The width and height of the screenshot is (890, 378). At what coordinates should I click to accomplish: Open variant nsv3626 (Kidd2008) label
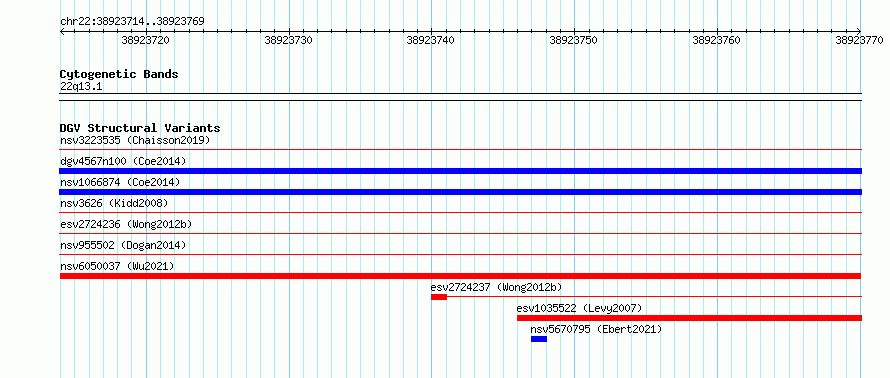114,203
